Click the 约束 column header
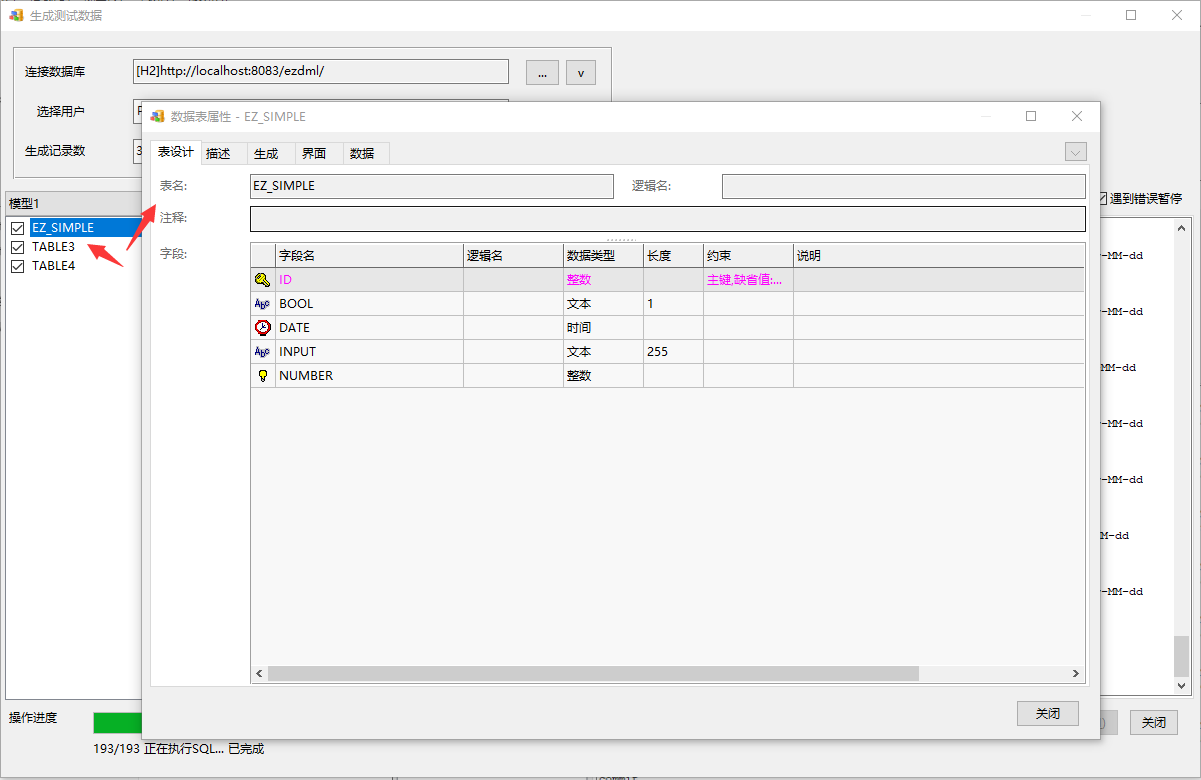The height and width of the screenshot is (780, 1201). pyautogui.click(x=748, y=256)
